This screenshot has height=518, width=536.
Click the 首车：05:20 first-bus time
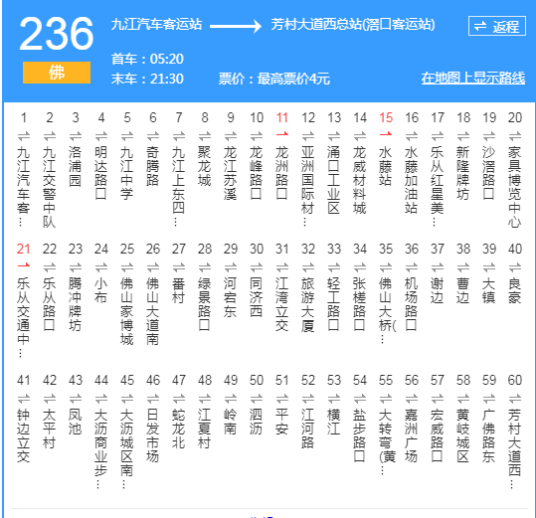point(147,59)
